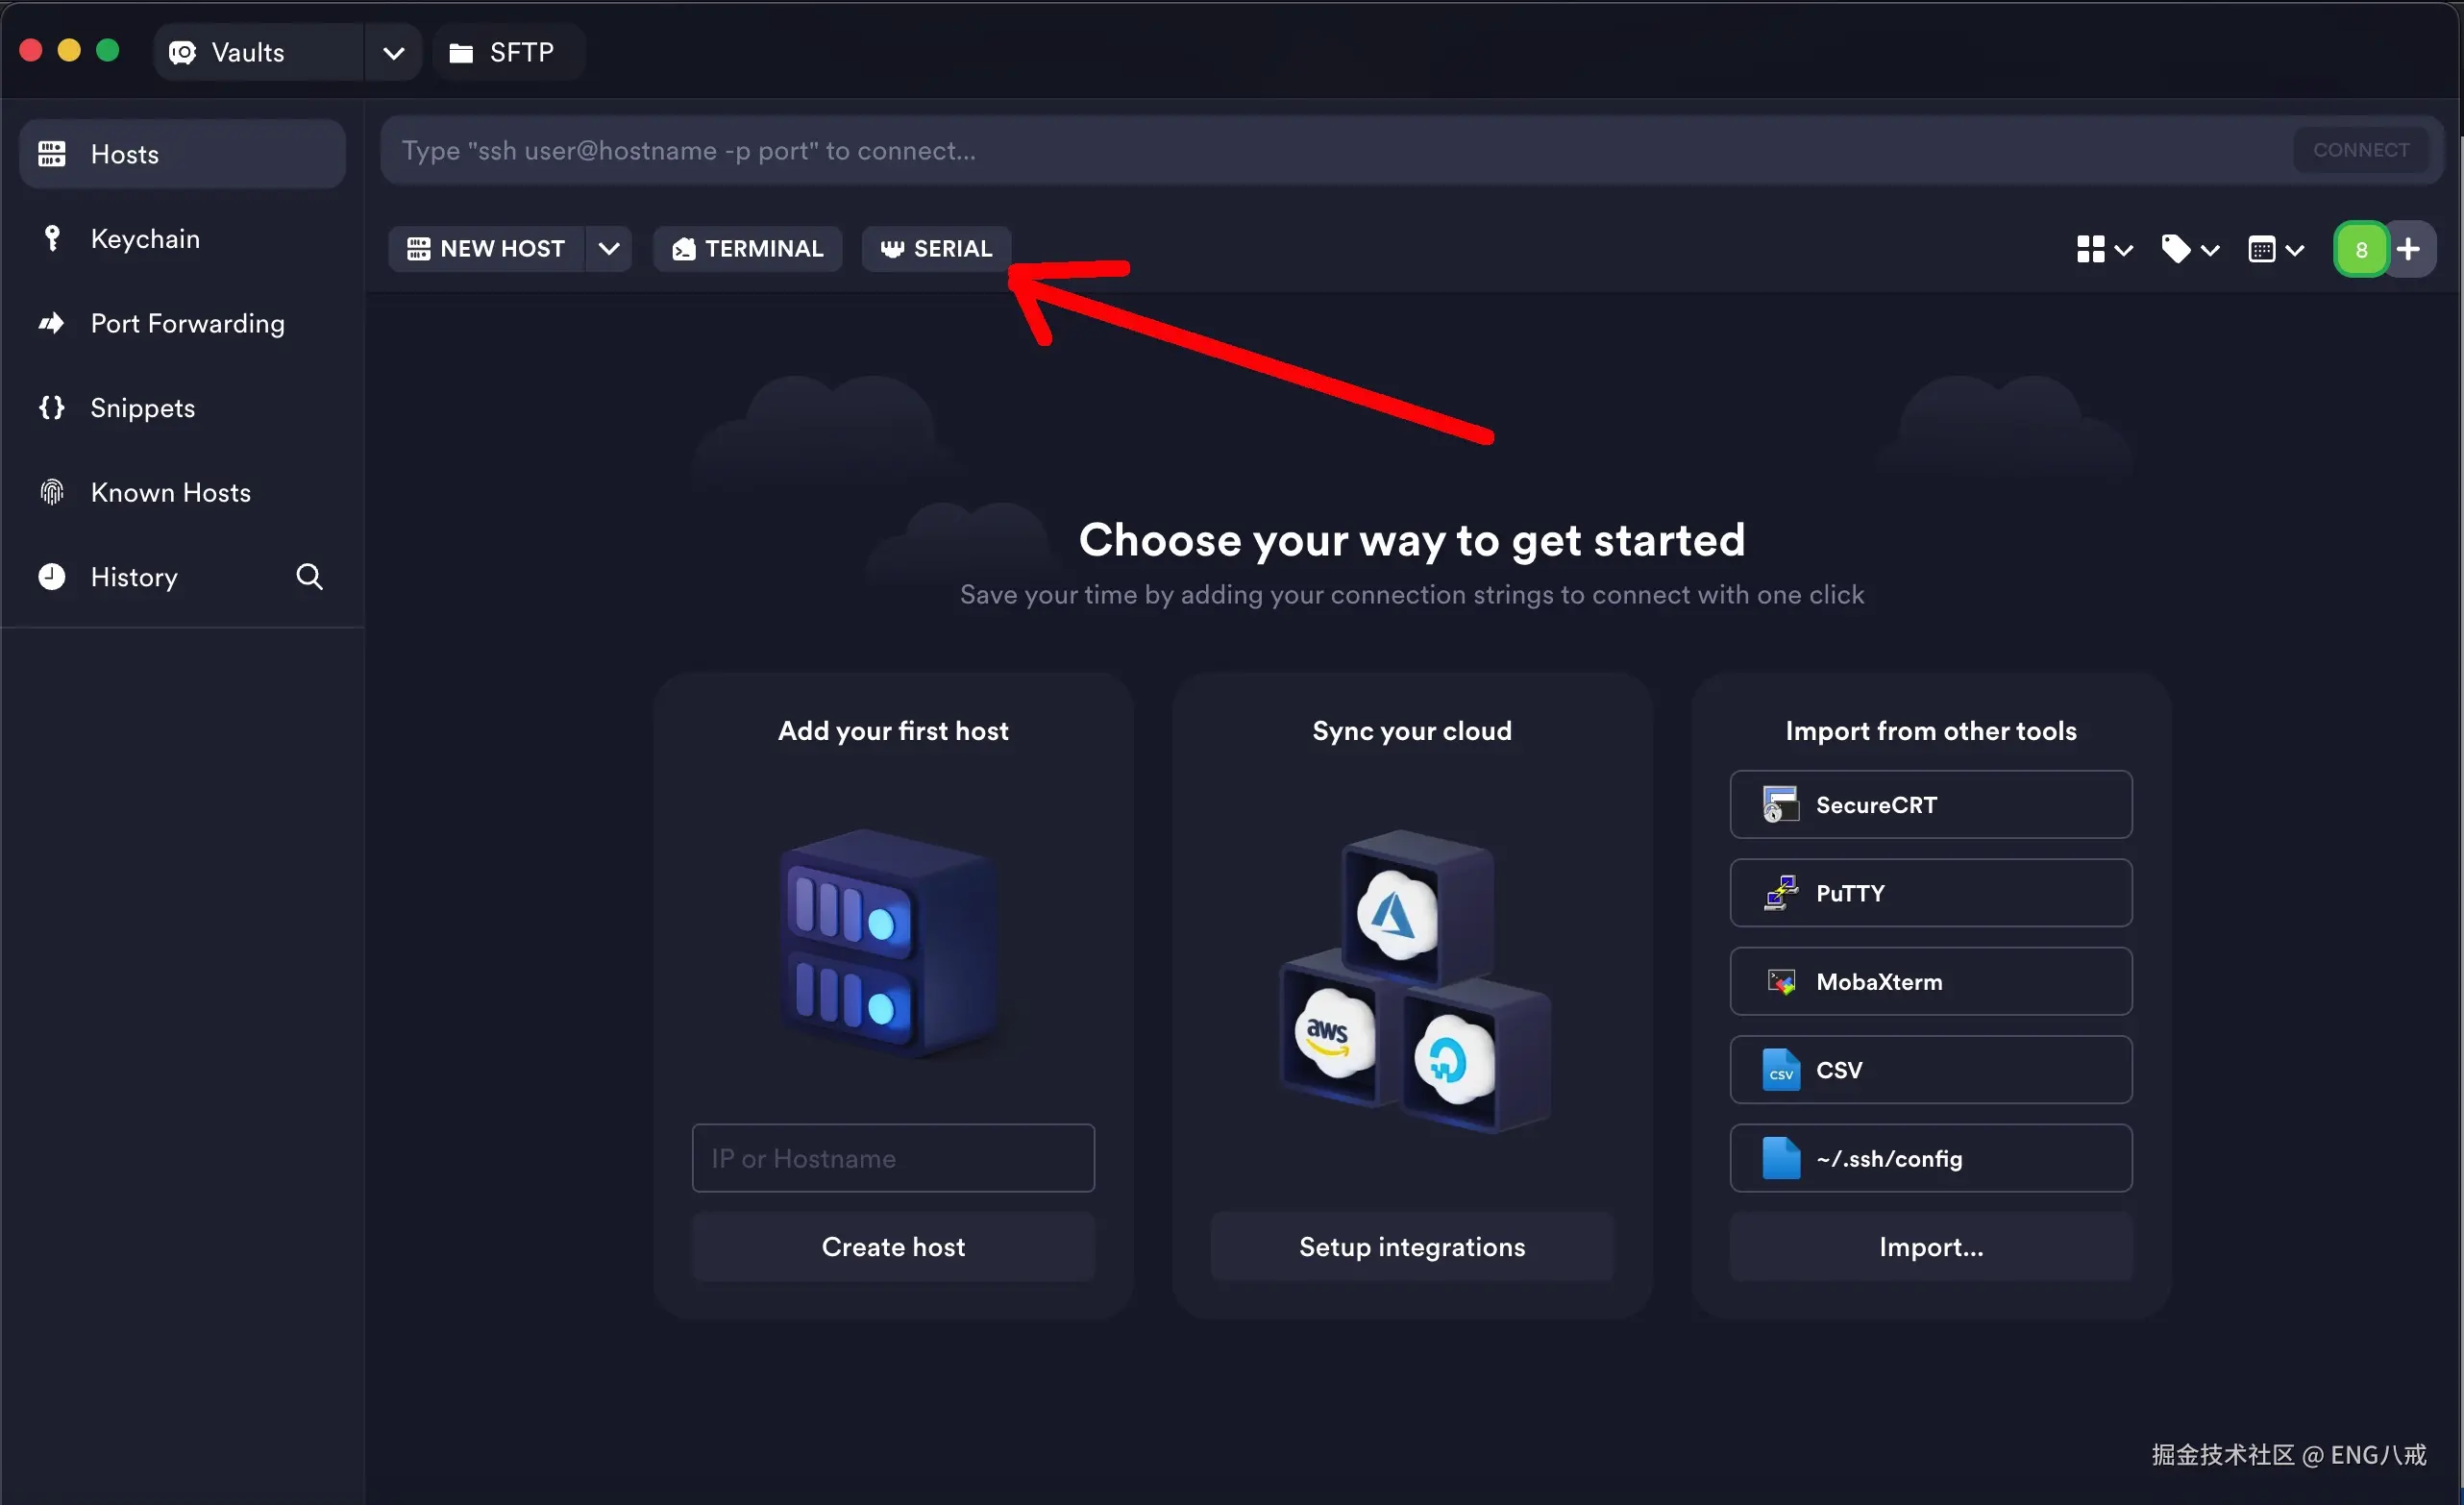The height and width of the screenshot is (1505, 2464).
Task: Open the sort options dropdown
Action: point(2276,249)
